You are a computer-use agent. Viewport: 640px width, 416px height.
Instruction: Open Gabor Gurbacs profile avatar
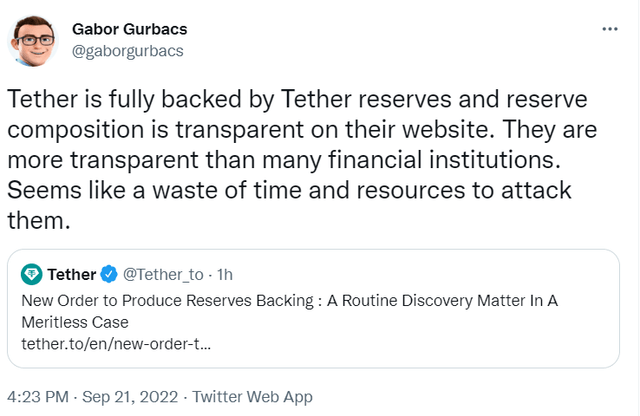32,38
